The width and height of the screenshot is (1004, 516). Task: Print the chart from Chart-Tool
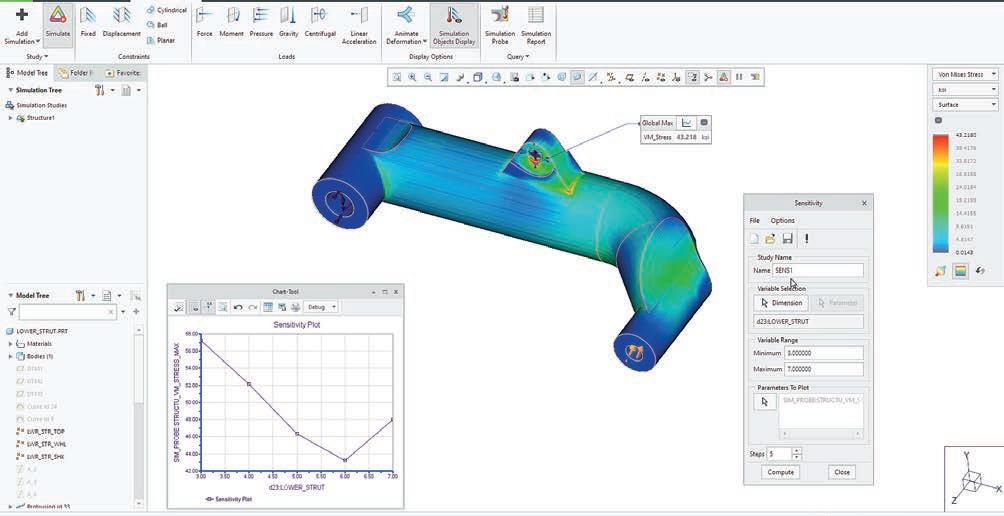pos(295,307)
